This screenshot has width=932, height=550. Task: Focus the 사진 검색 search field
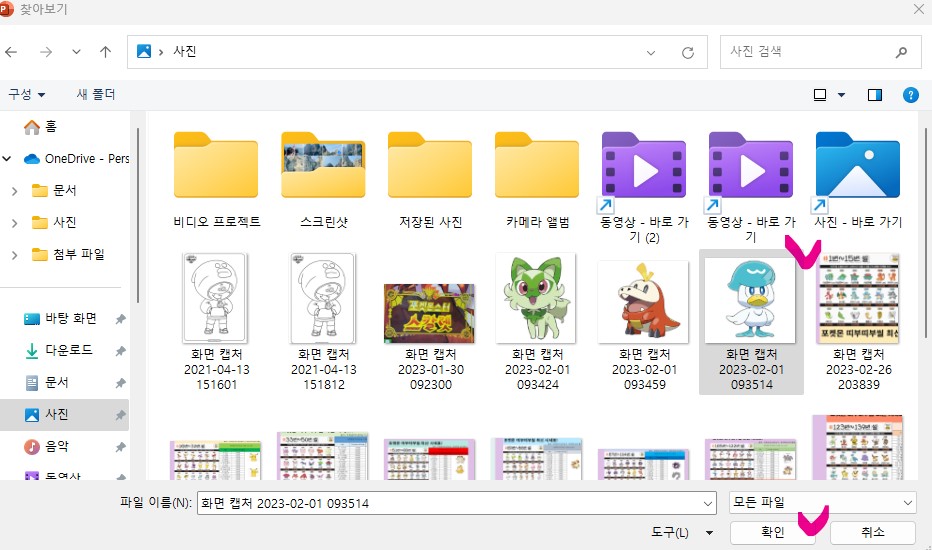pos(820,52)
